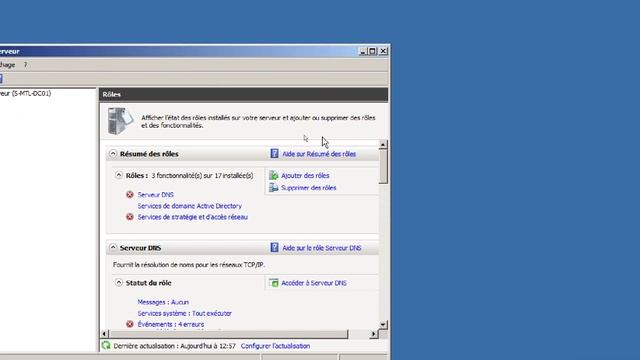
Task: Click the 'Dernière actualisation : Aujourd'hui à 12:57' status text
Action: click(x=175, y=346)
